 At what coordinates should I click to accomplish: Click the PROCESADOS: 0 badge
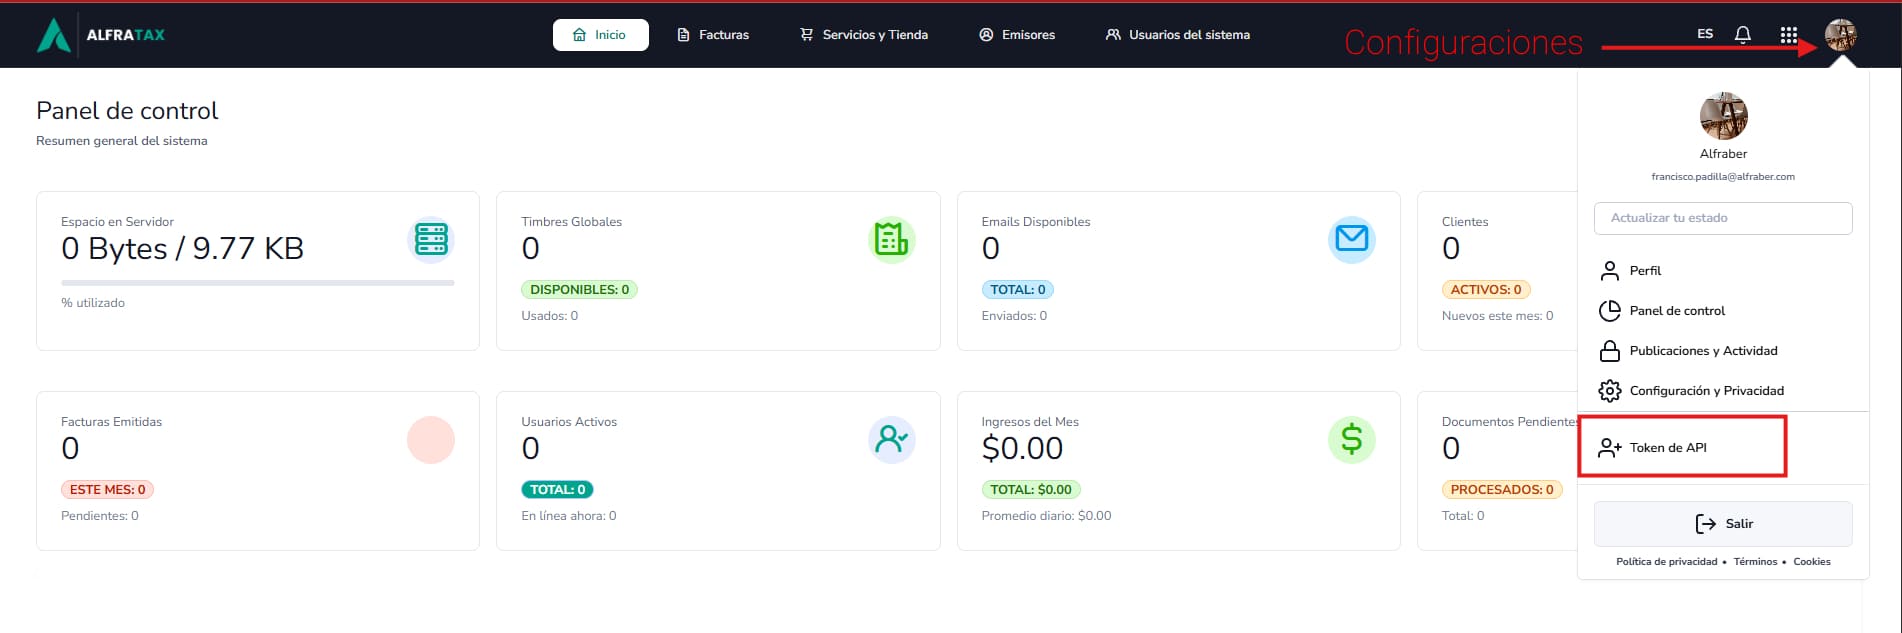(x=1502, y=490)
